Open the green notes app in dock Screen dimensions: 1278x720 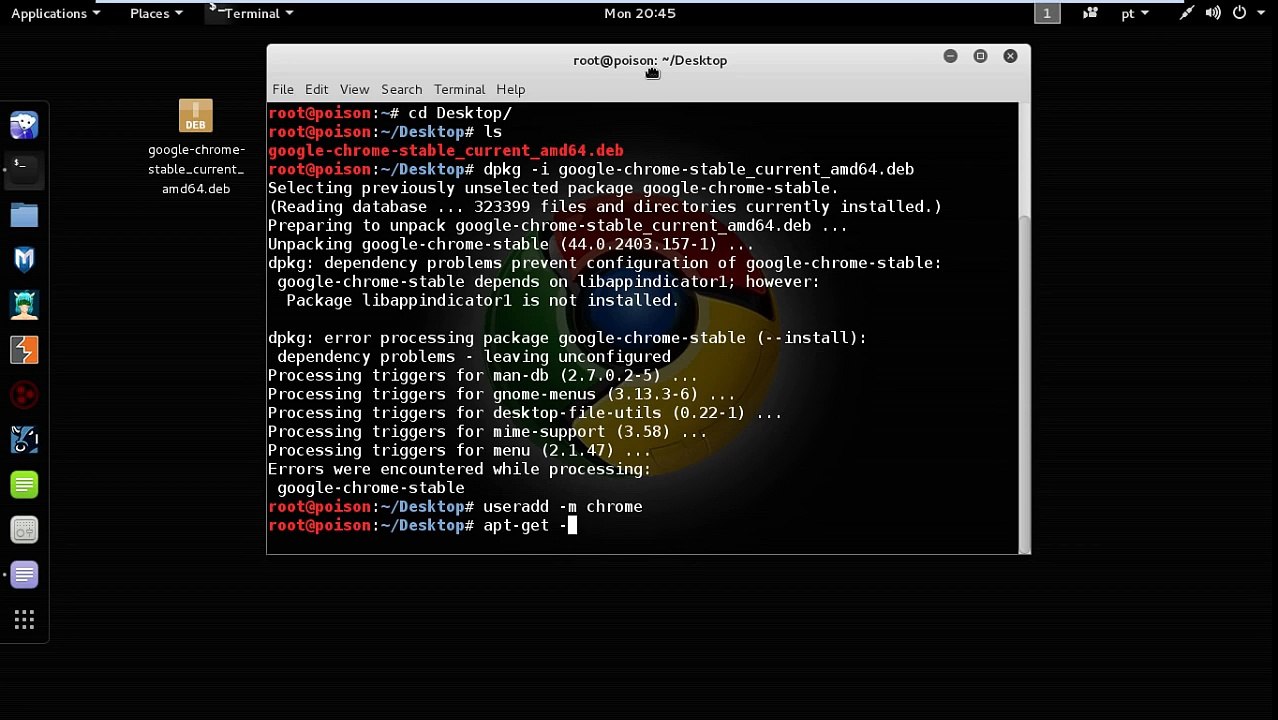coord(24,485)
